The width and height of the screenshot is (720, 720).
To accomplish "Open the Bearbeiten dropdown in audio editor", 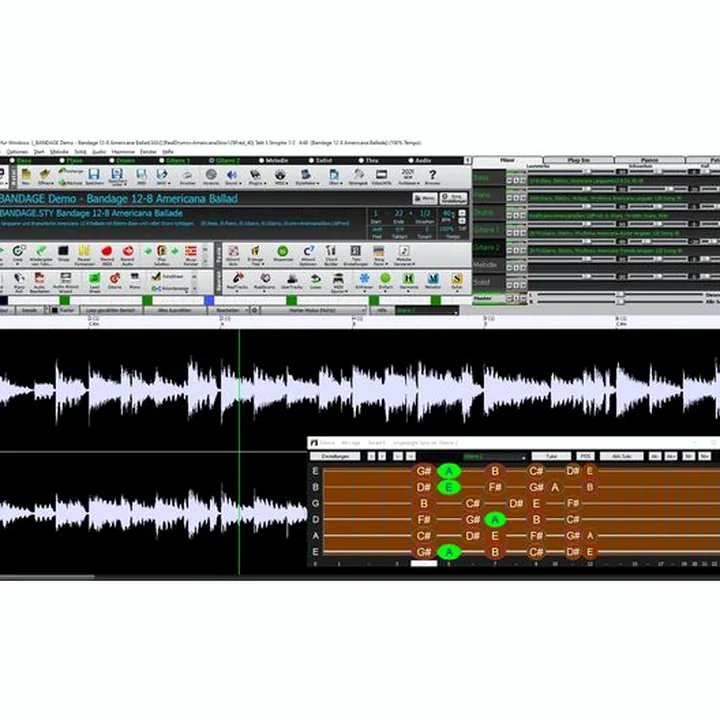I will pos(229,311).
